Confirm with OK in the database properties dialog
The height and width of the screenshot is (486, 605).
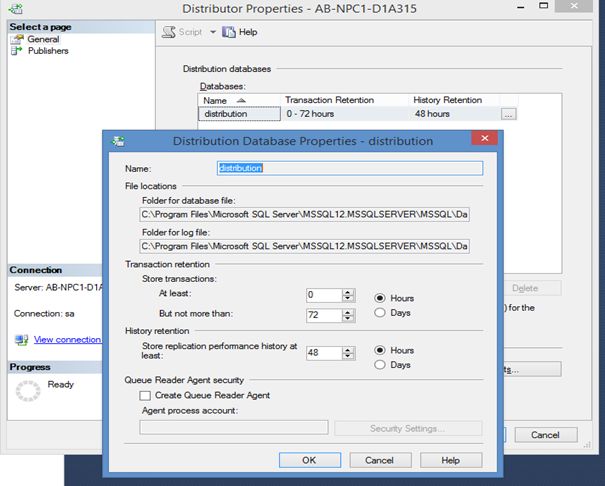pyautogui.click(x=309, y=460)
